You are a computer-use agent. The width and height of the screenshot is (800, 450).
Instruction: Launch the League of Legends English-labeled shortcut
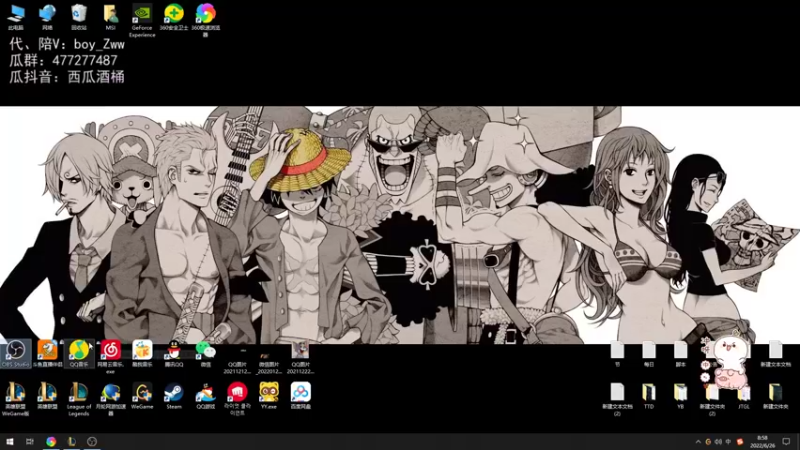click(x=79, y=399)
